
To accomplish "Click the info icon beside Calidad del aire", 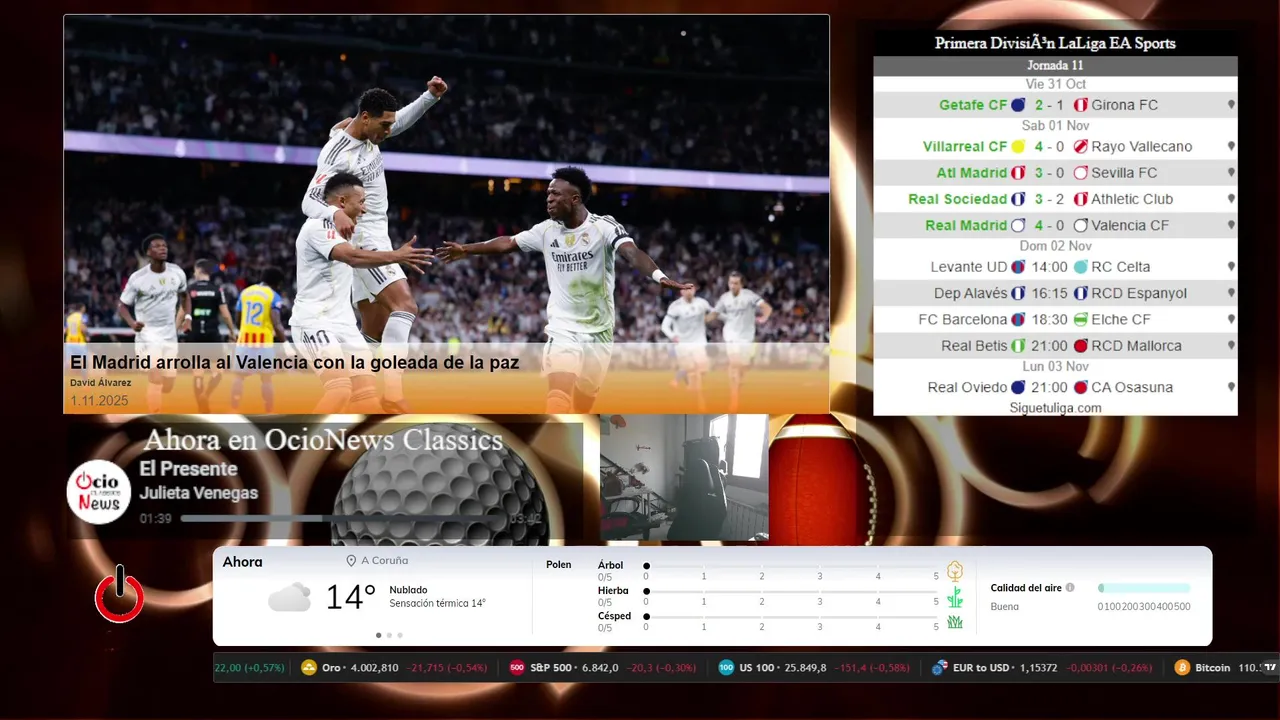I will [x=1070, y=588].
